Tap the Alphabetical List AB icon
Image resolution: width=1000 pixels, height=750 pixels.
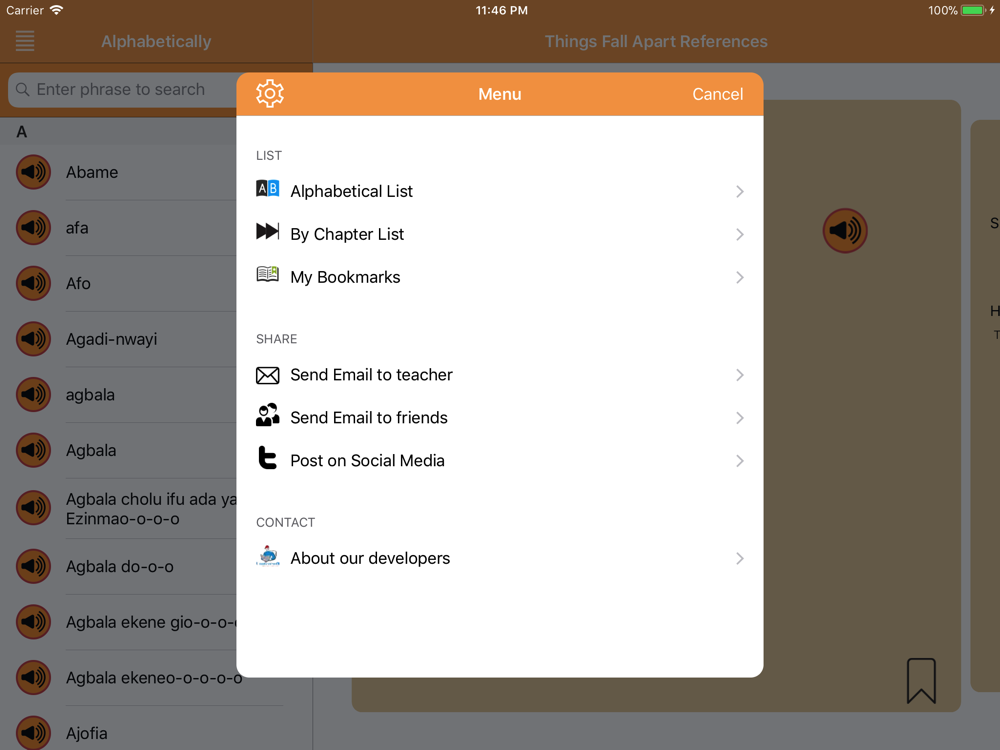click(x=267, y=189)
